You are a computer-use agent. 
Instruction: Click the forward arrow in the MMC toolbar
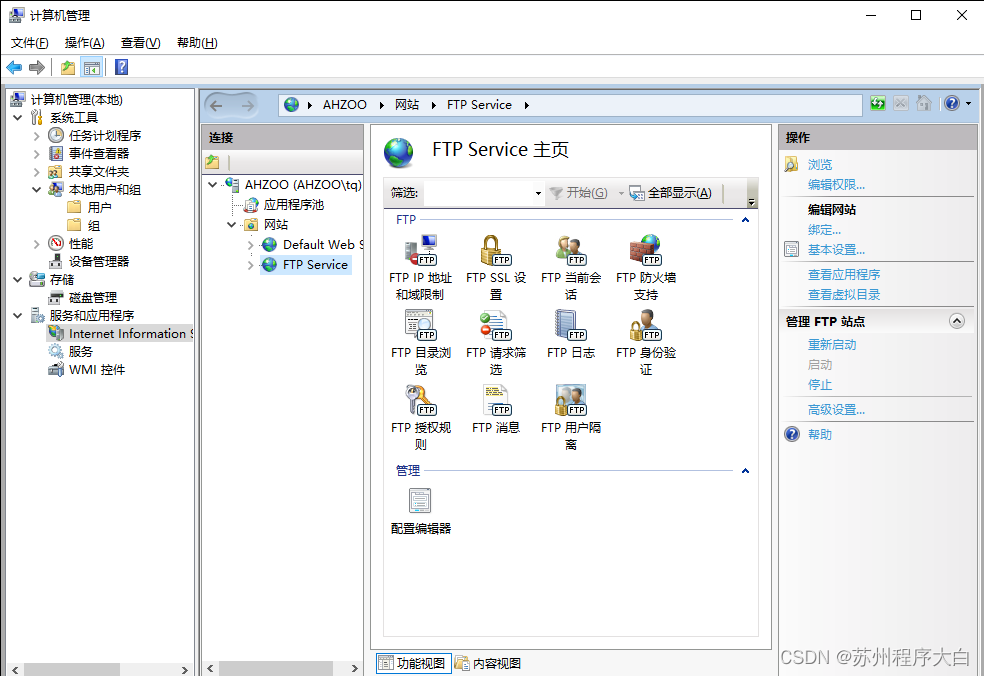click(x=37, y=67)
